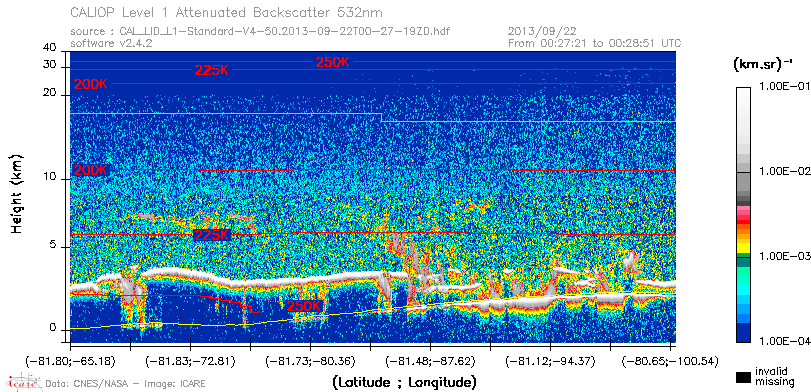
Task: Click the title 'CALIOP Level 1 Attenuated Backscatter 532nm'
Action: (x=227, y=12)
